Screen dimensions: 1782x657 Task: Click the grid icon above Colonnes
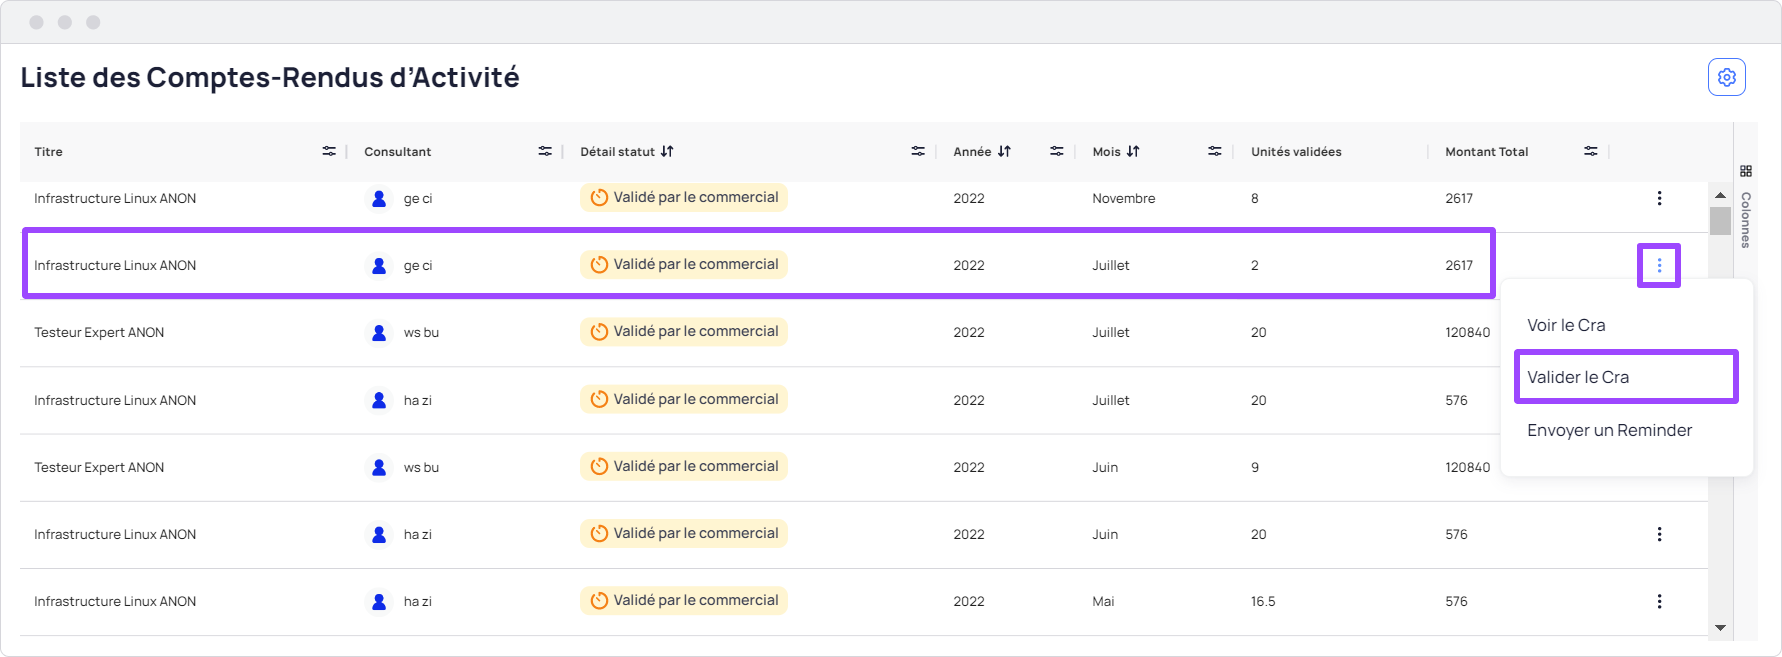(x=1746, y=171)
